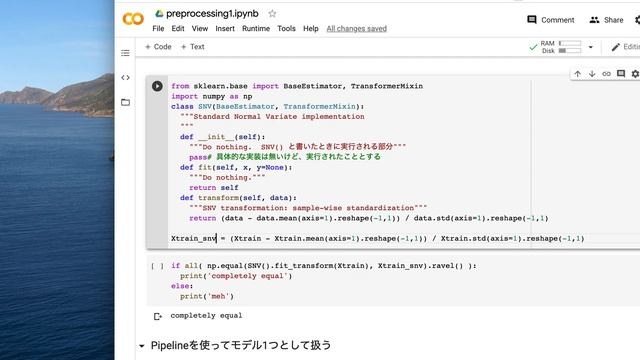Open the View menu
Screen dimensions: 640x360
coord(200,29)
